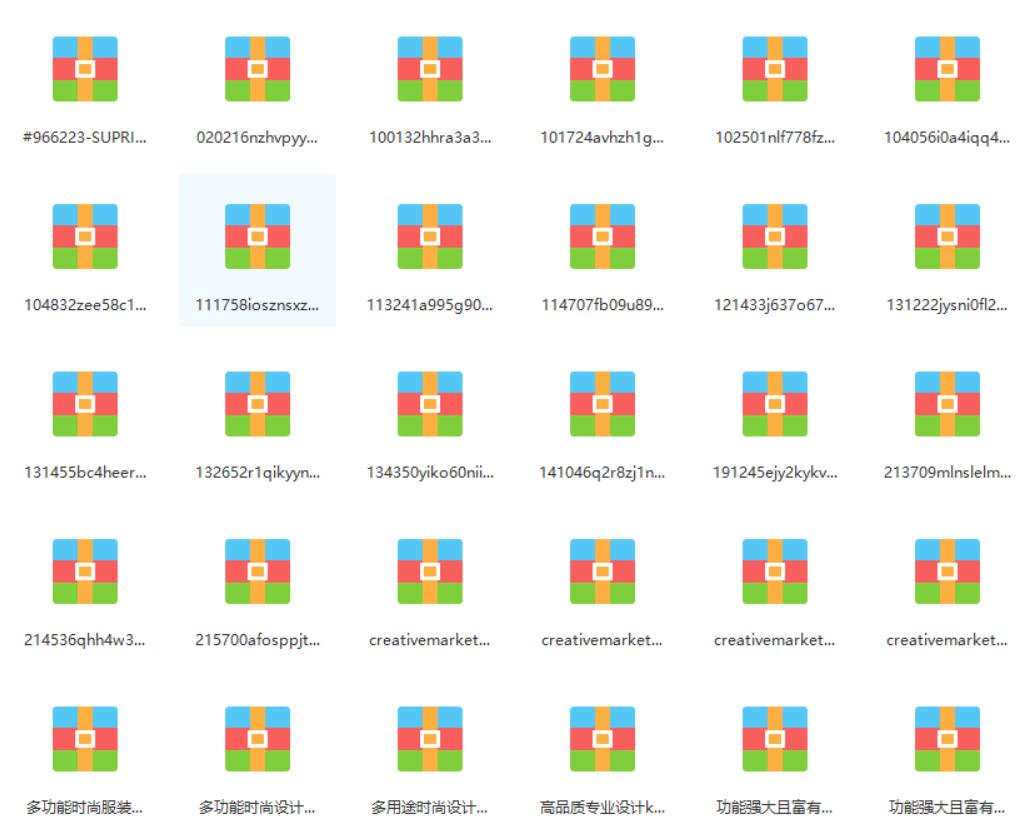Select the 102501nlf778fz archive
Screen dimensions: 1018x837
775,69
